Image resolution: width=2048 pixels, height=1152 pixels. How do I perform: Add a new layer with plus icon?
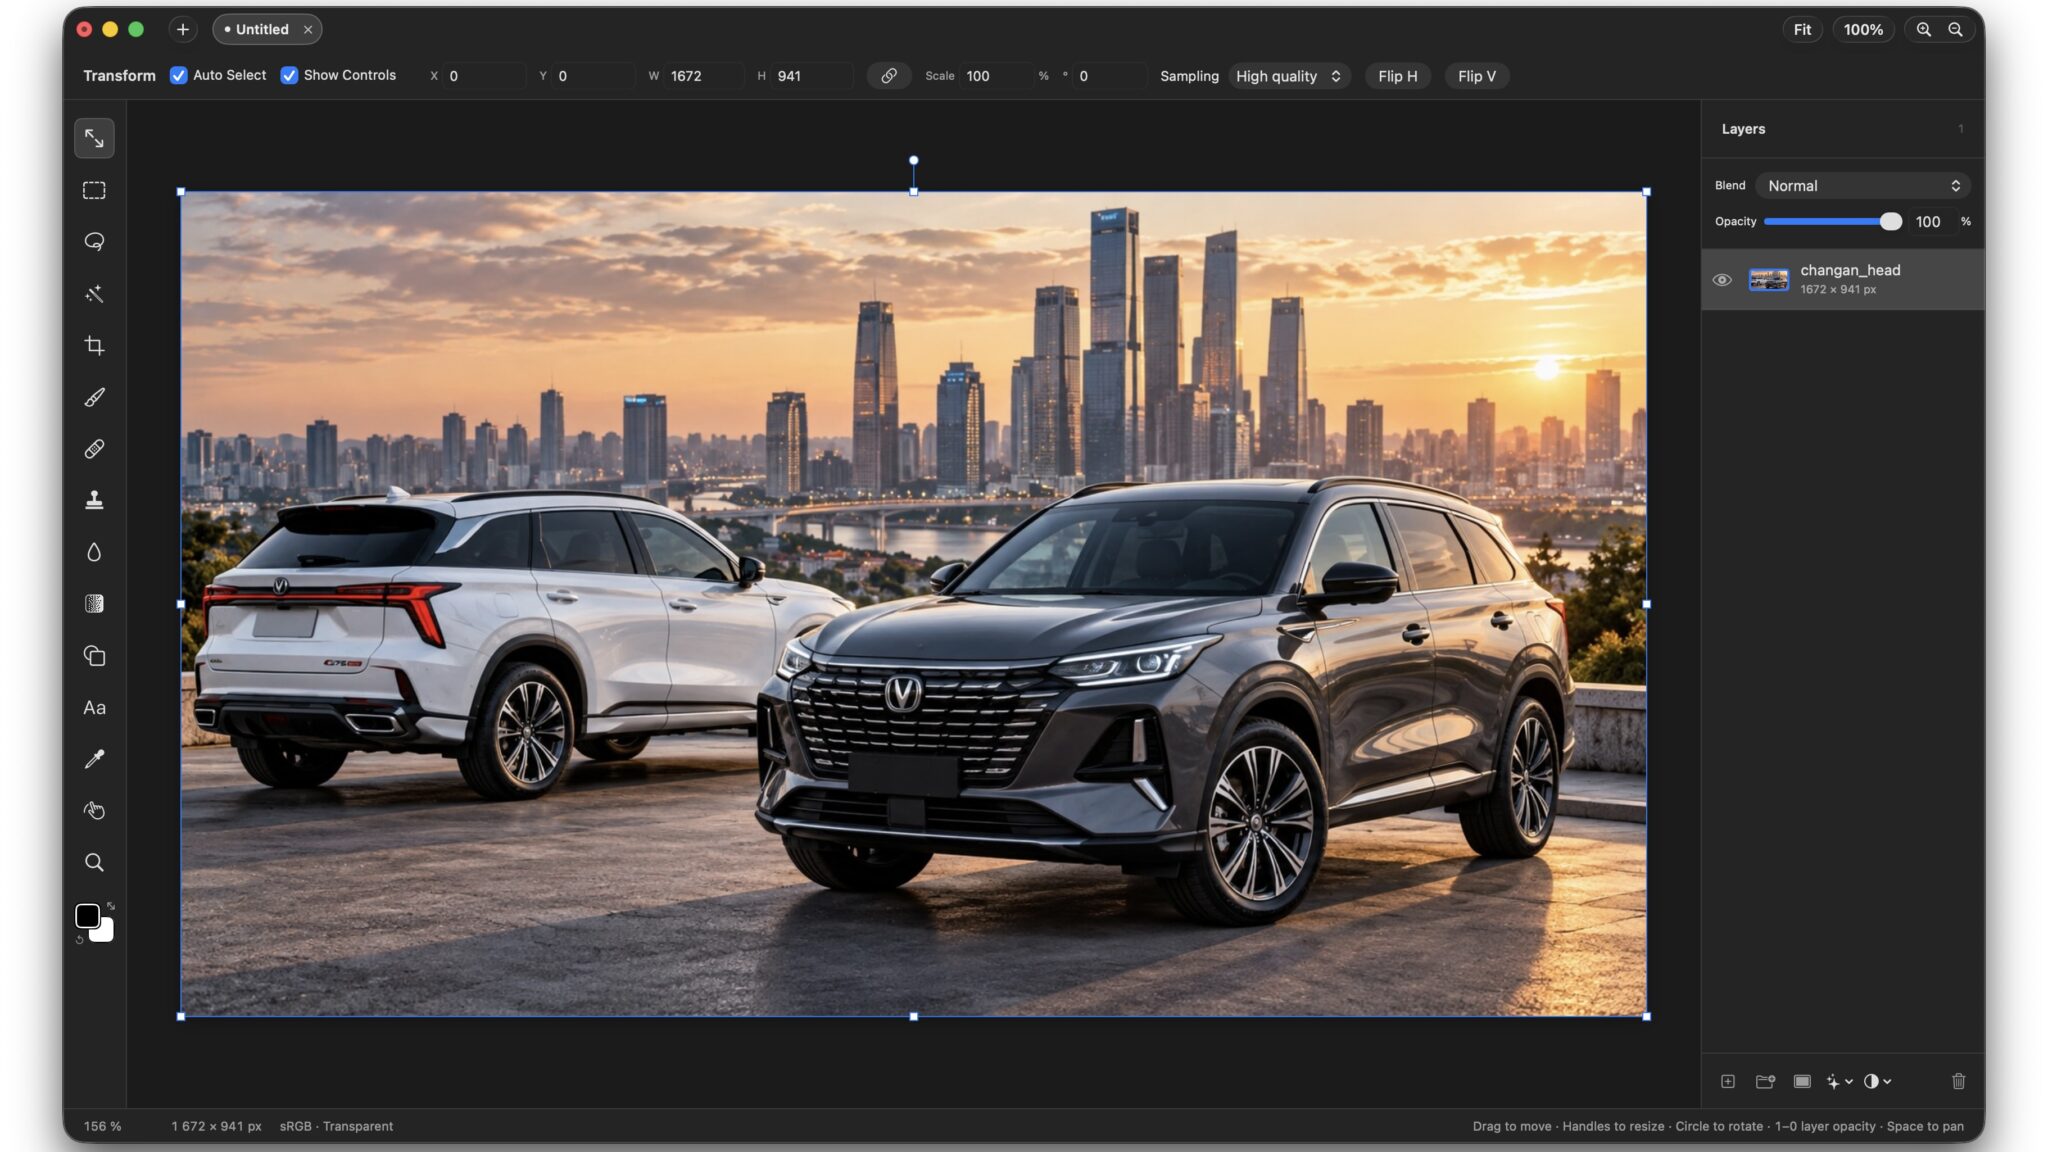point(1727,1081)
